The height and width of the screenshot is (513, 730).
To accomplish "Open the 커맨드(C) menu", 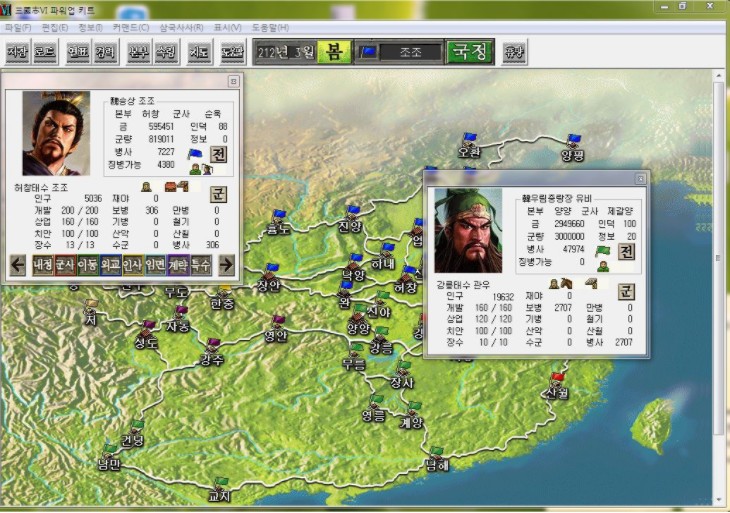I will [131, 28].
